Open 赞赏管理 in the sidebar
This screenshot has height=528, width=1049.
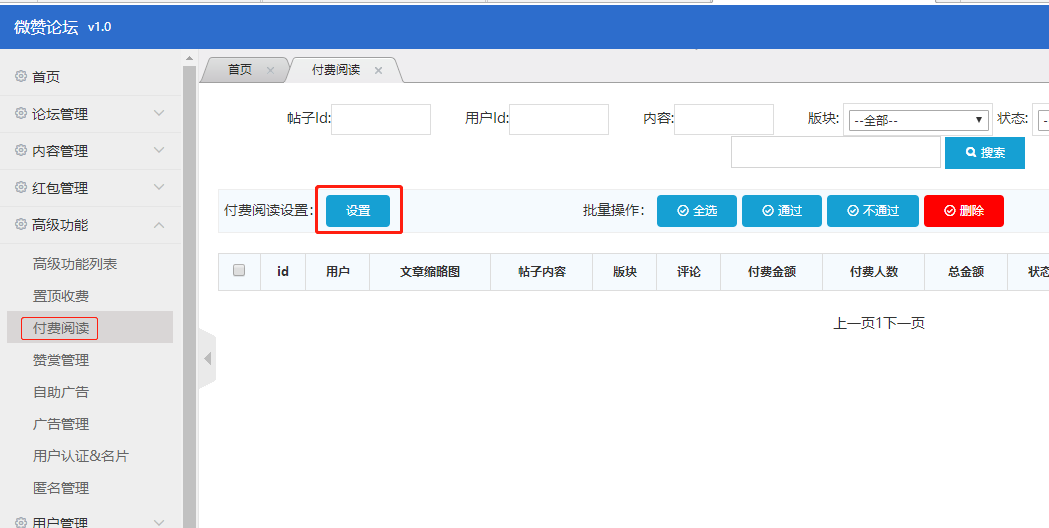click(61, 360)
